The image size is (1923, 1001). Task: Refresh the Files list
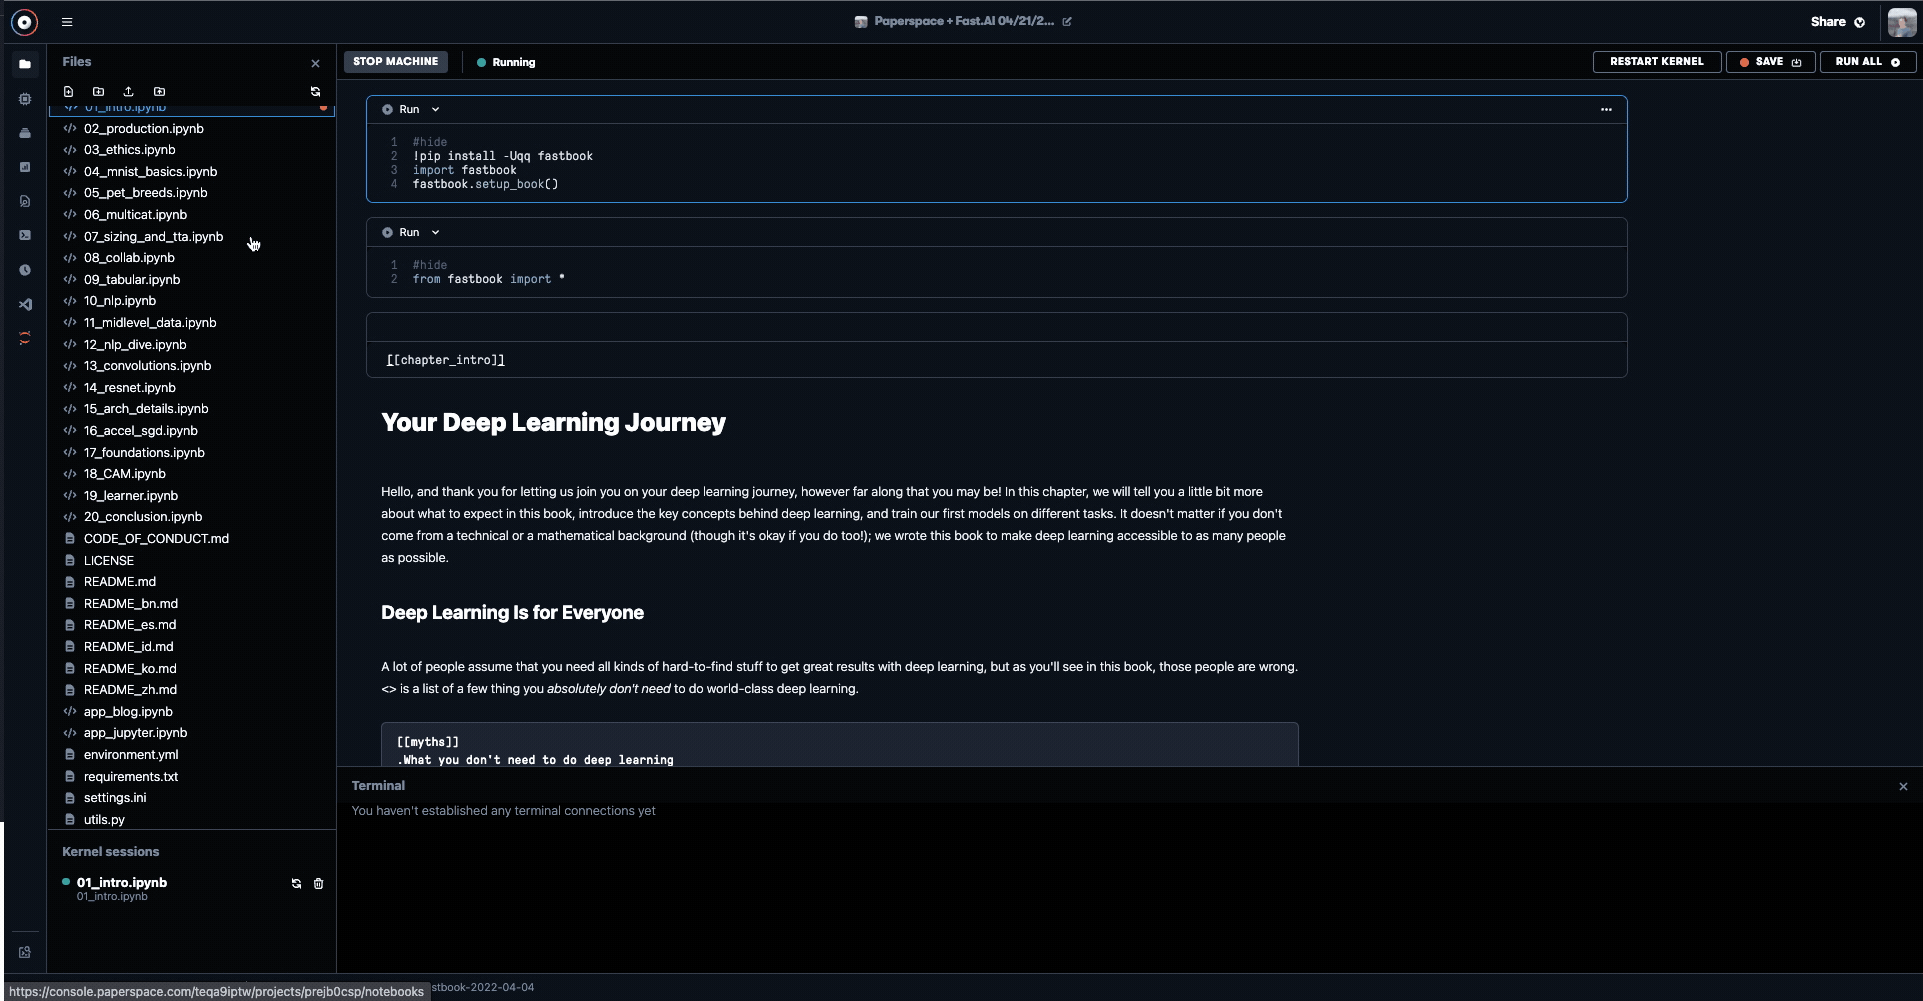click(315, 91)
